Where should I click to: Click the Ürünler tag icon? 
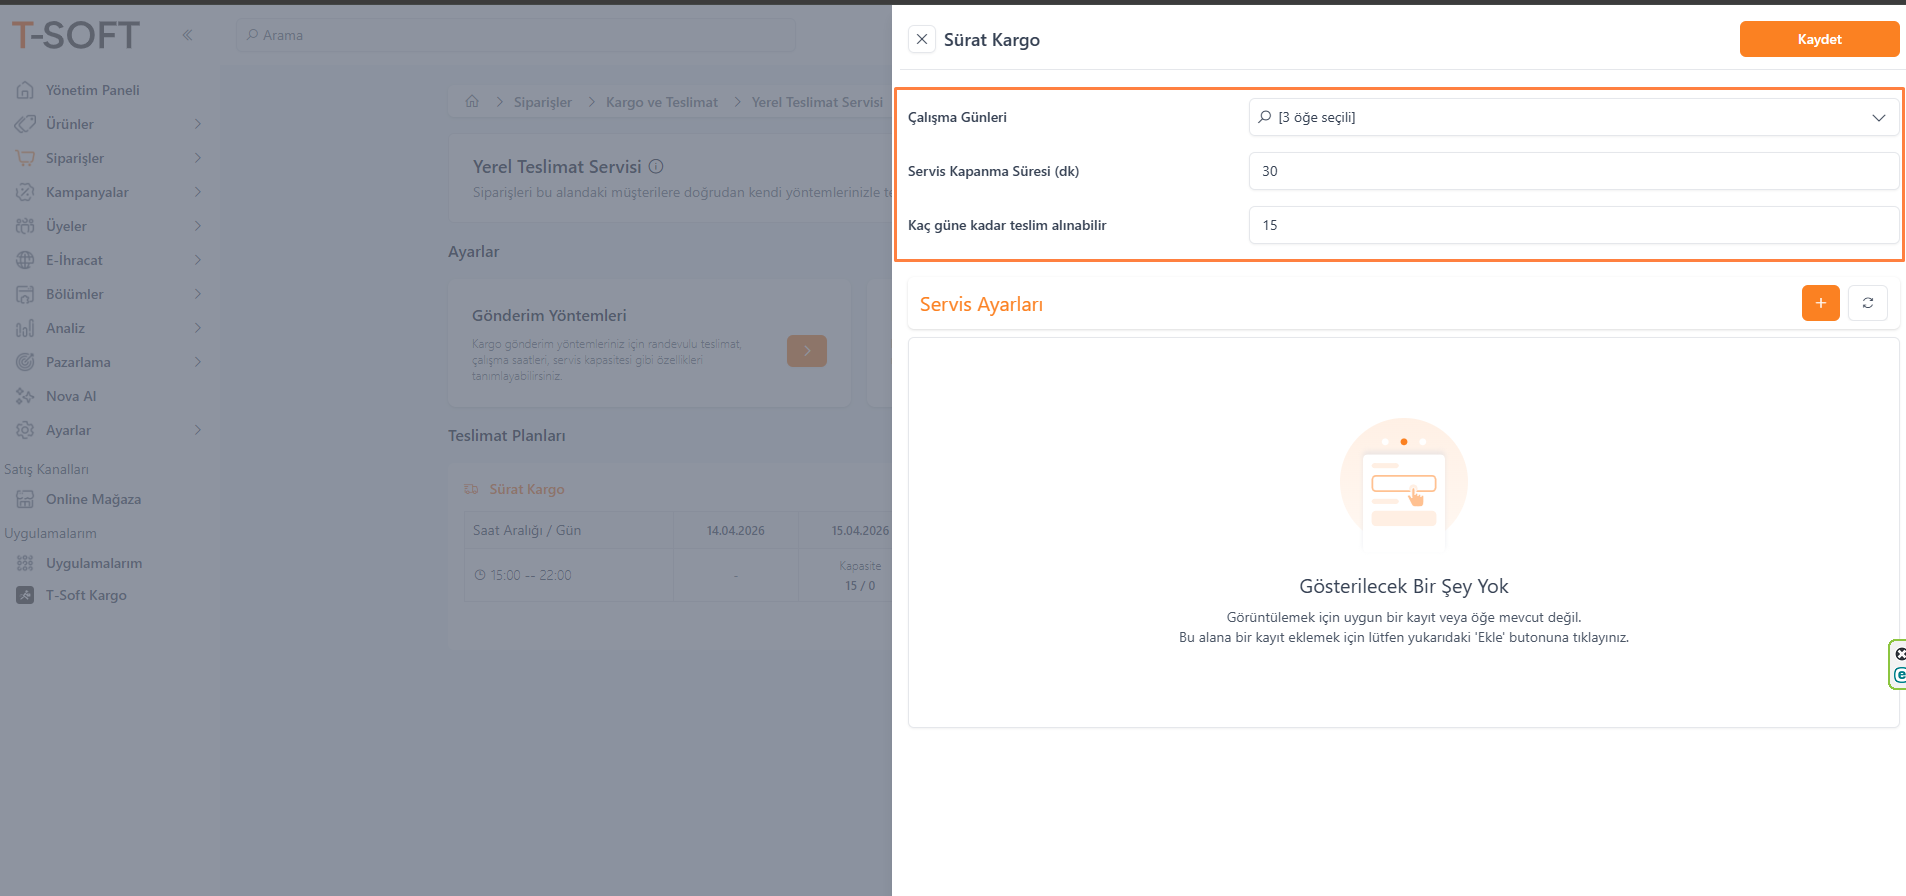coord(25,124)
